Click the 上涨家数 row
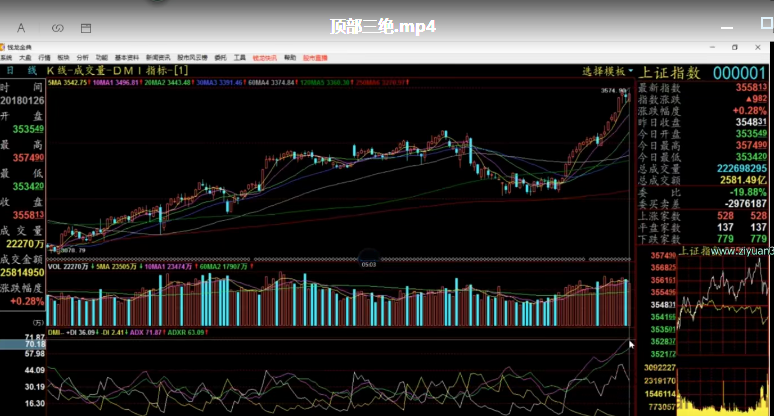This screenshot has height=416, width=774. click(x=702, y=216)
